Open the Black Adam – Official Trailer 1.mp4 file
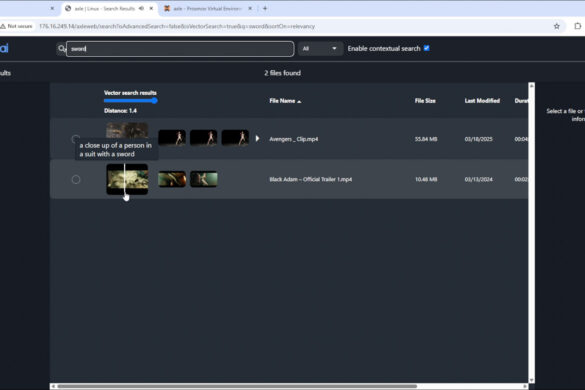 (x=310, y=180)
